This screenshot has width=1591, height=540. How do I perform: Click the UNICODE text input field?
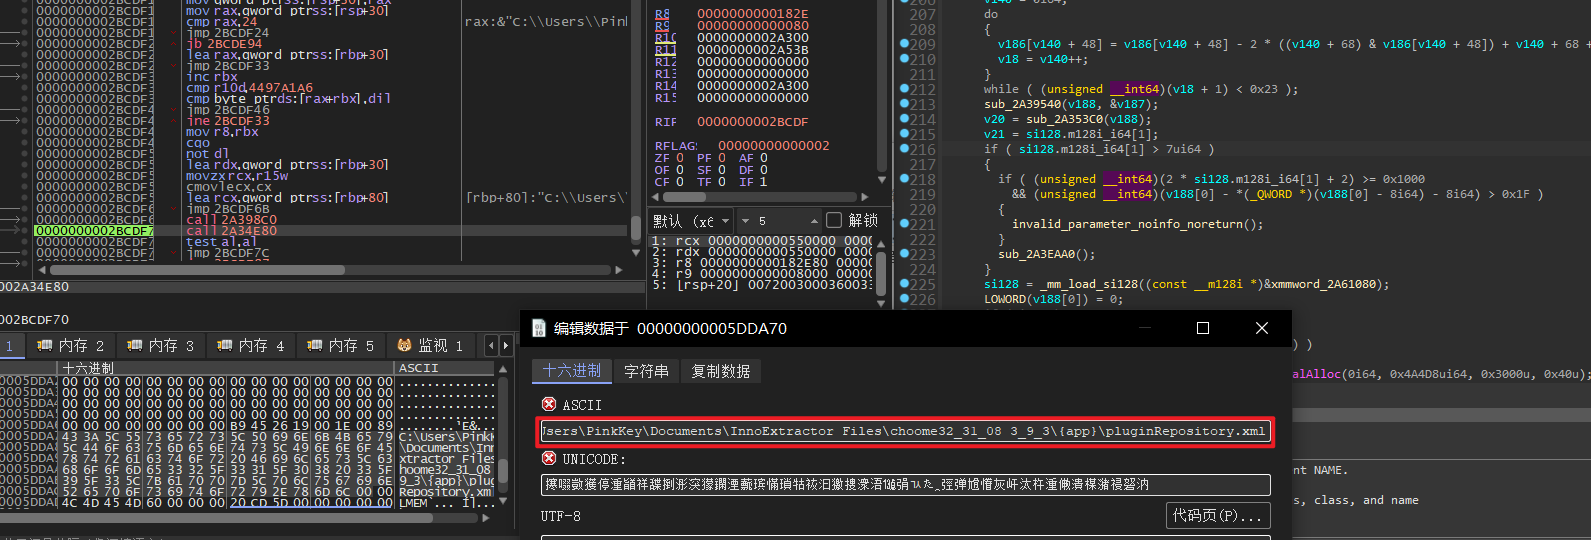pyautogui.click(x=905, y=484)
